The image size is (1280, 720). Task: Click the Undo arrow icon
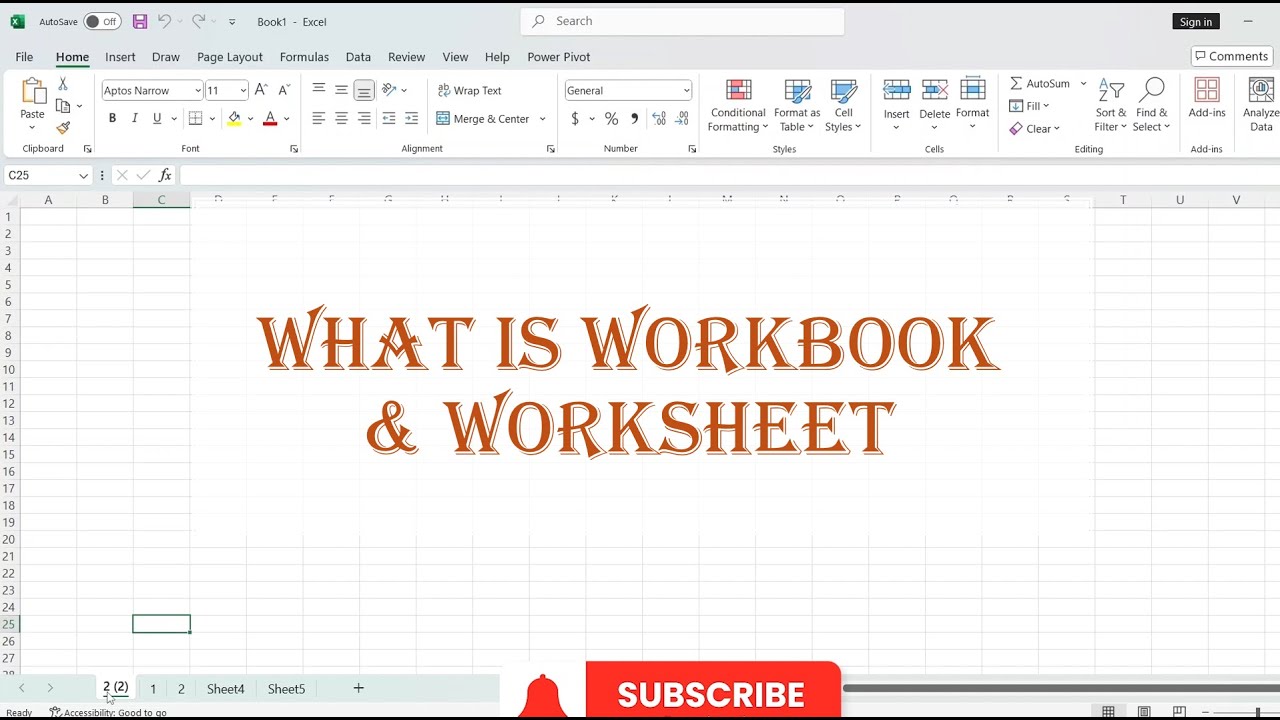click(x=164, y=21)
